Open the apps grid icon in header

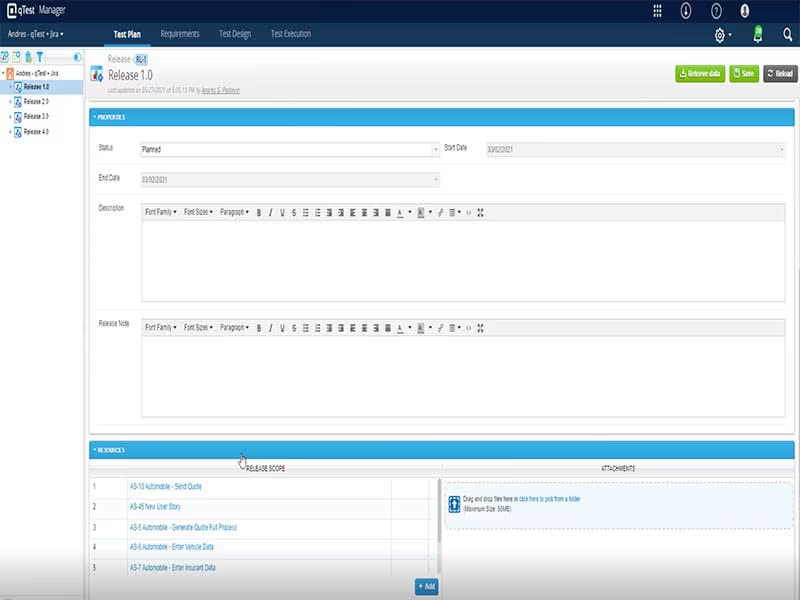658,11
